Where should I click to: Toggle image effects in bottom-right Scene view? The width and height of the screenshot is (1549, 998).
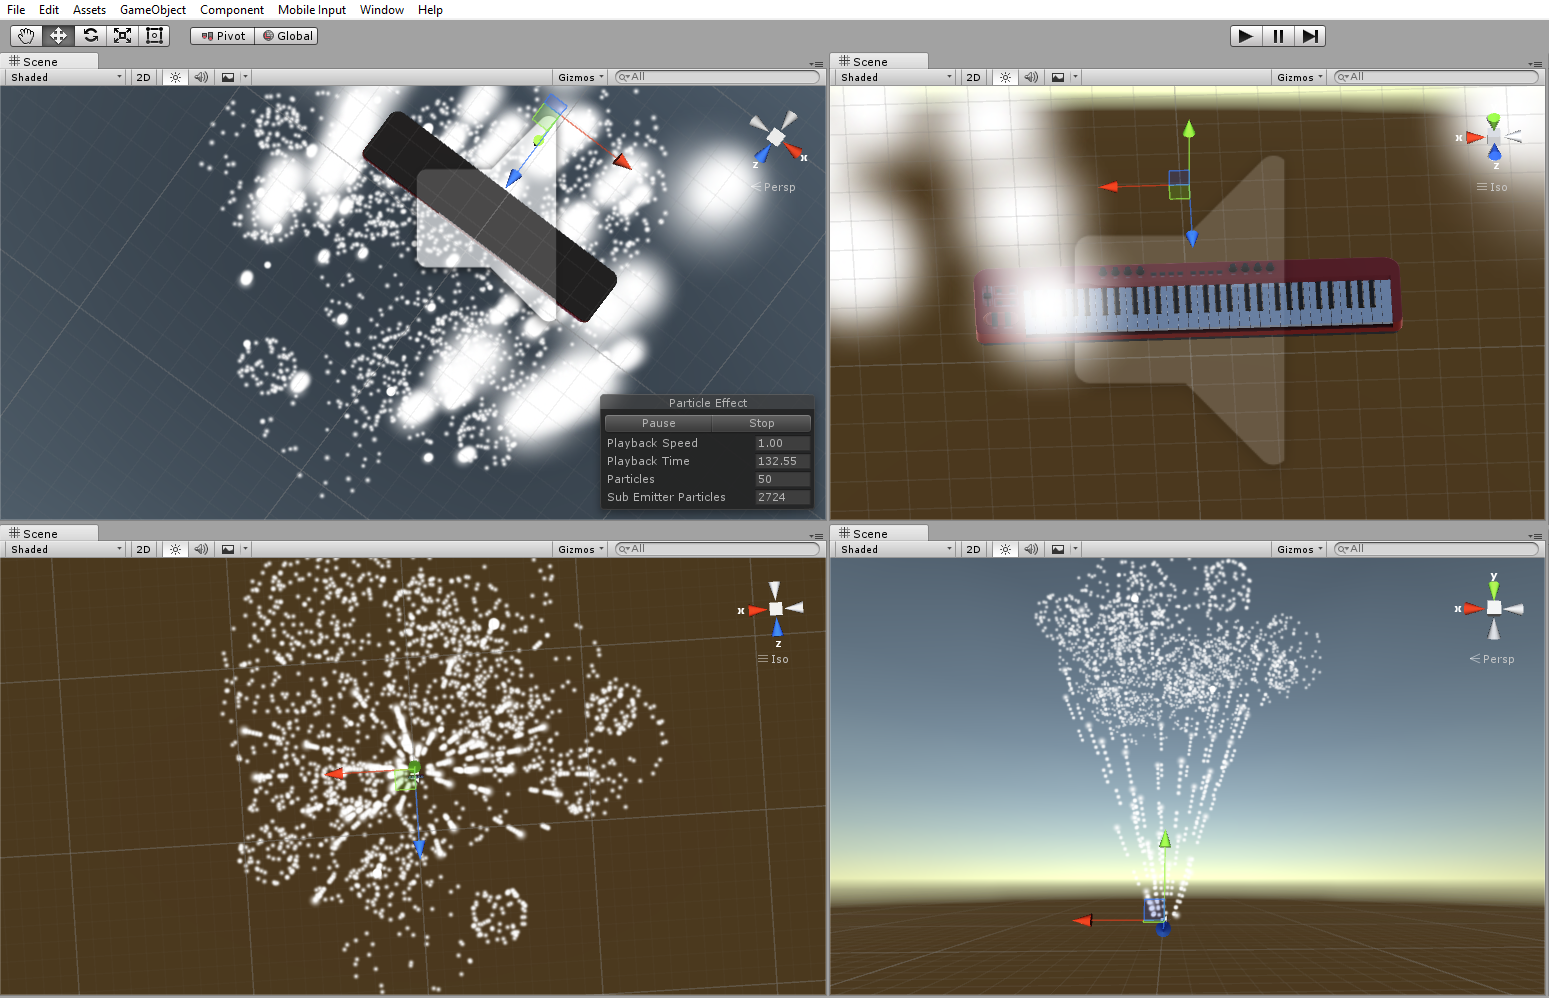[1058, 549]
